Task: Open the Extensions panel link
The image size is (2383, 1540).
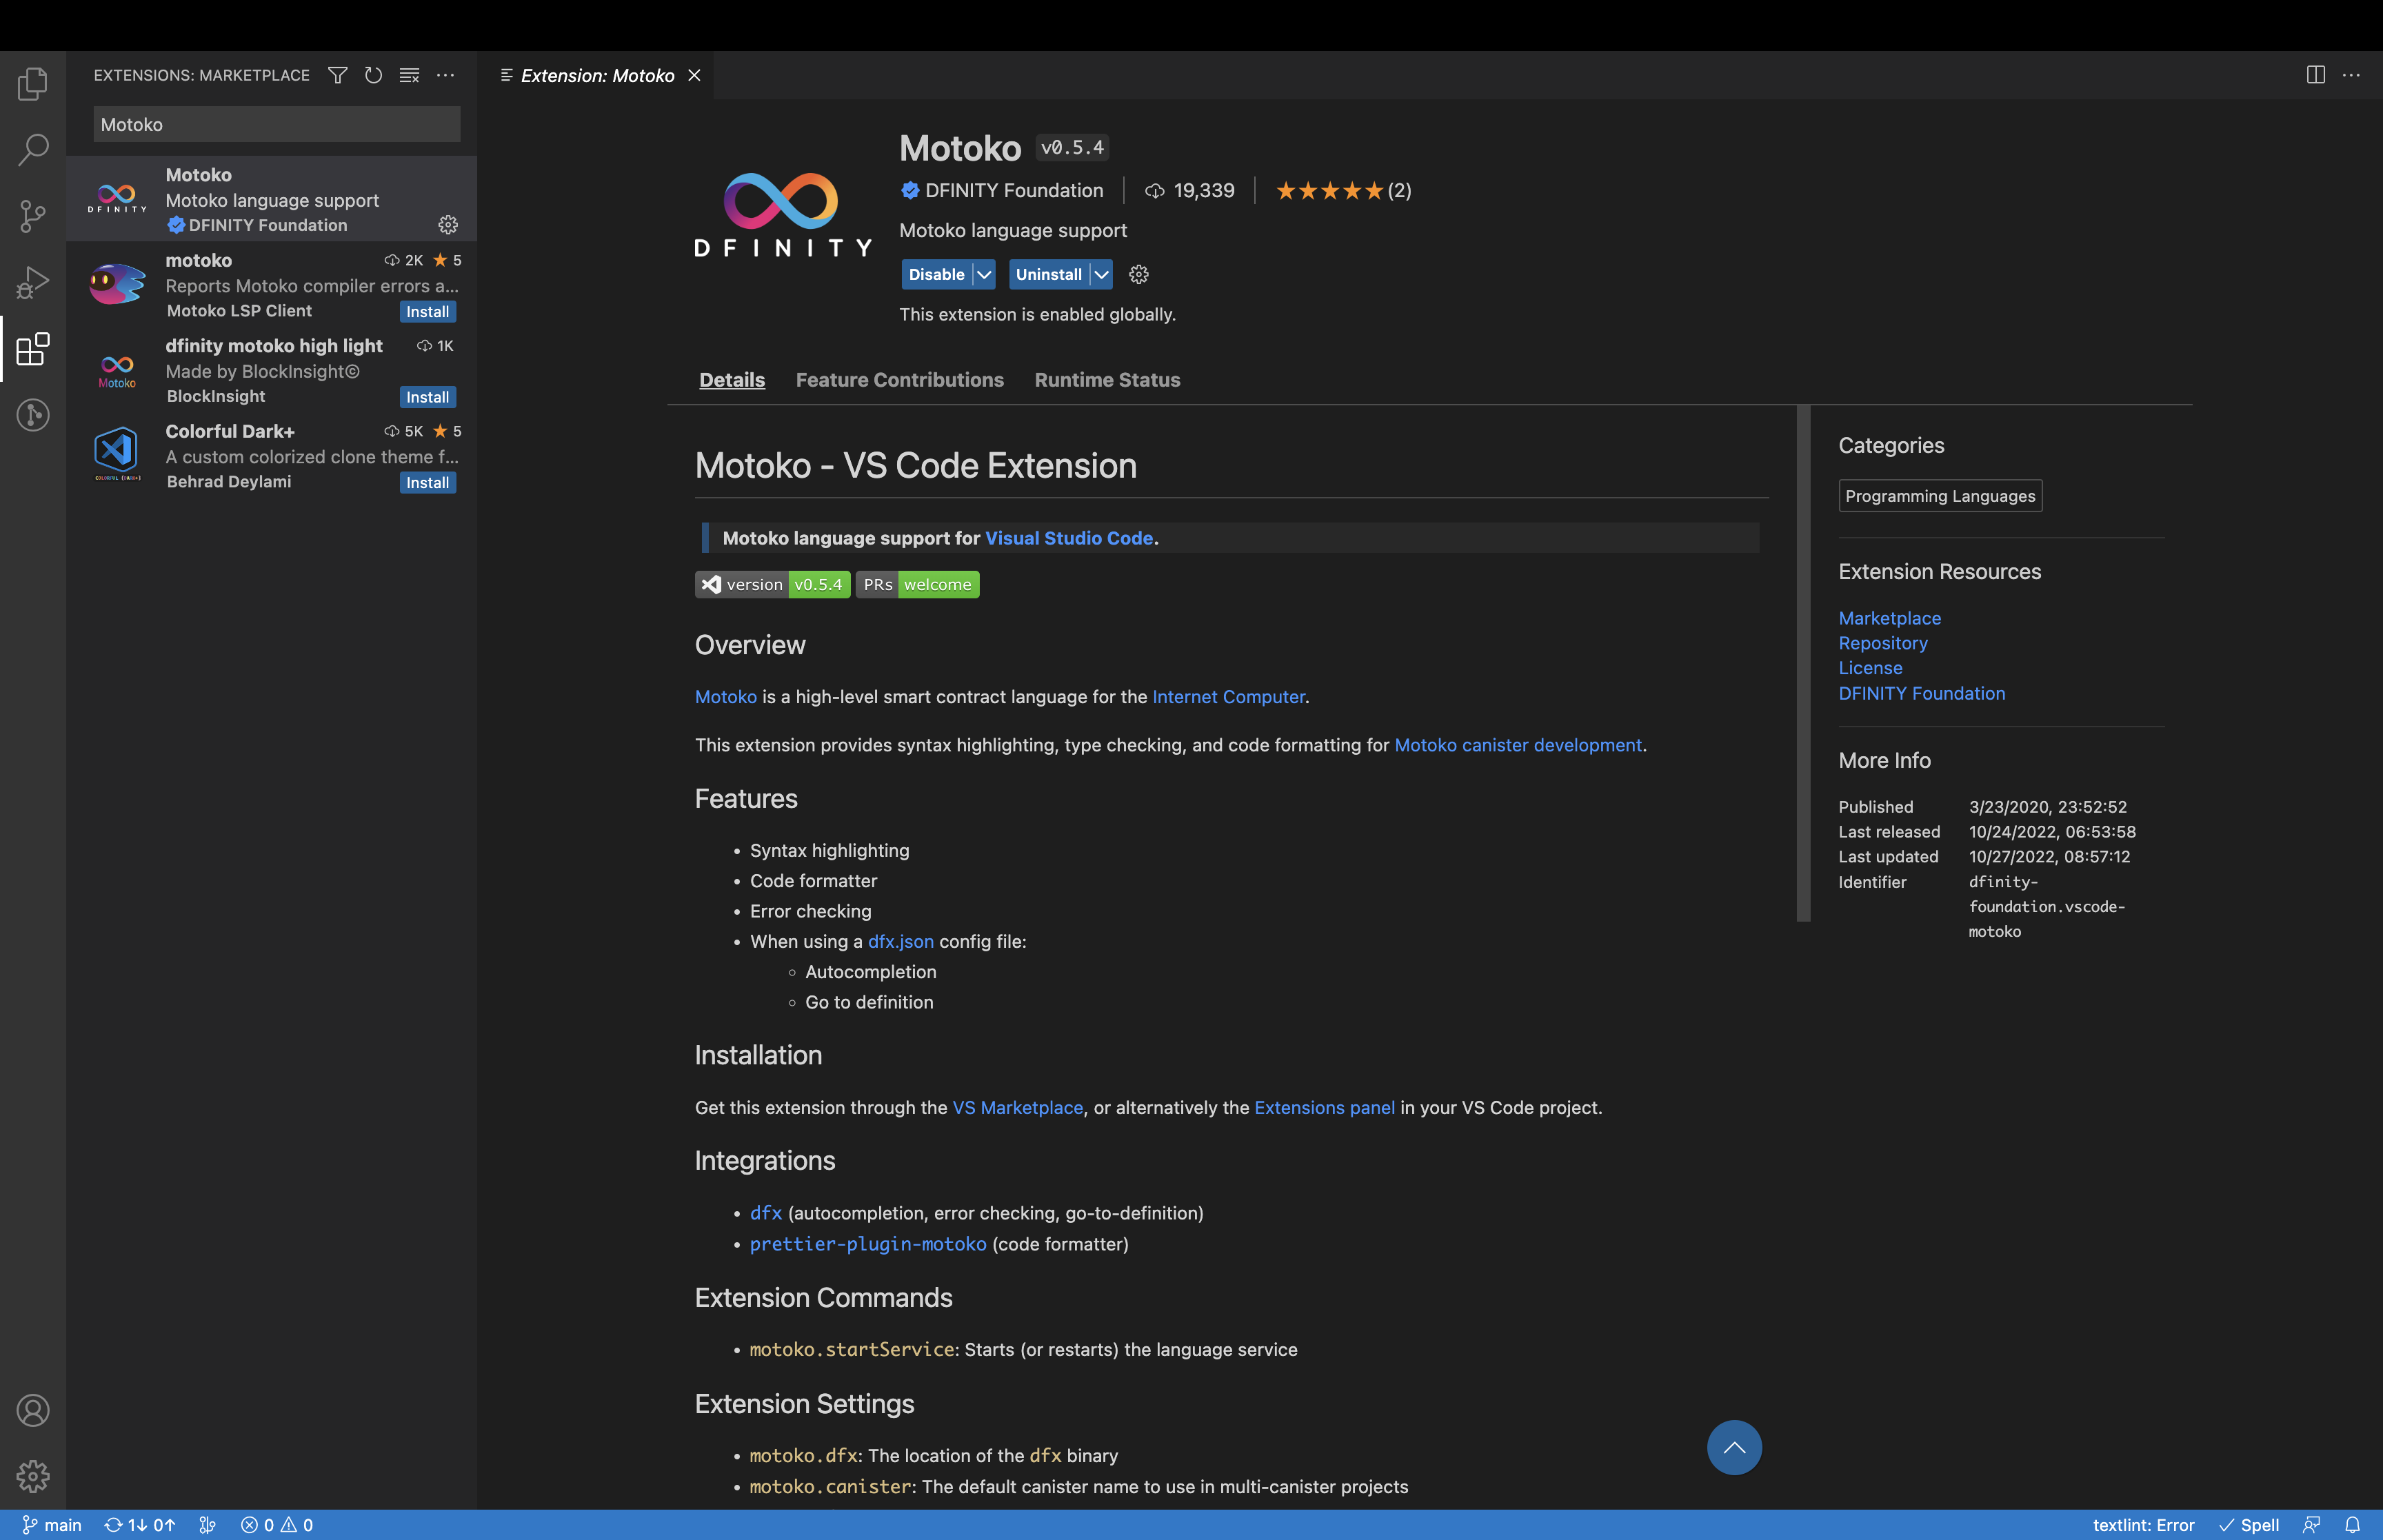Action: click(1324, 1108)
